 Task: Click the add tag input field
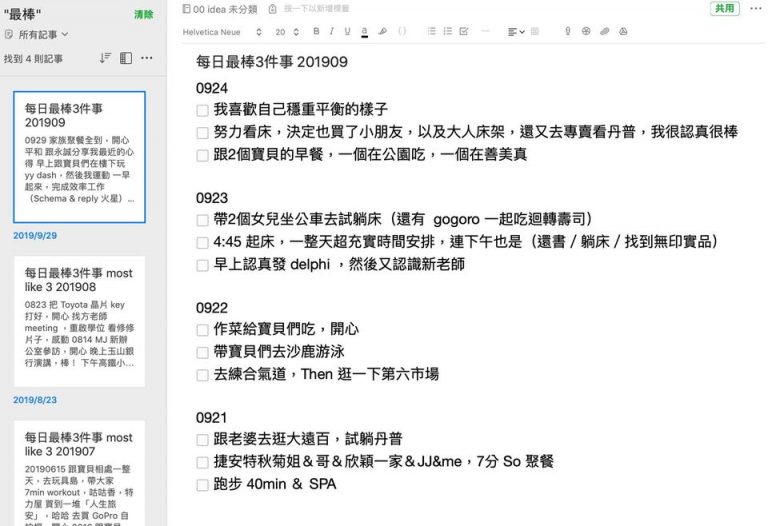point(317,9)
